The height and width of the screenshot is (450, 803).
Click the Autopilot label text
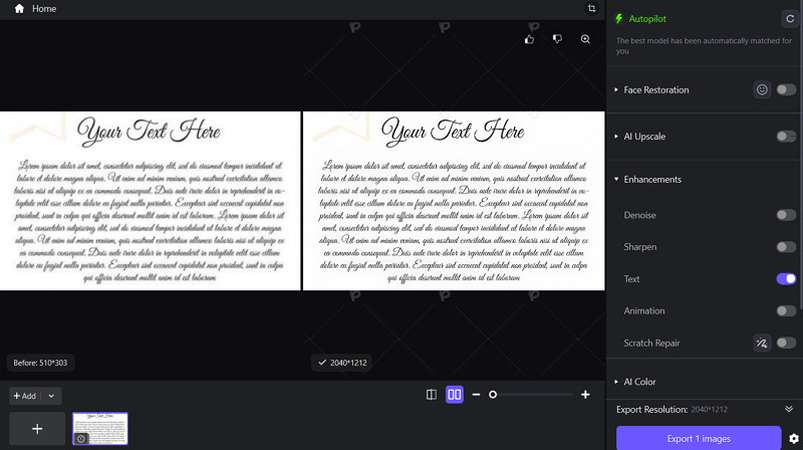[647, 19]
